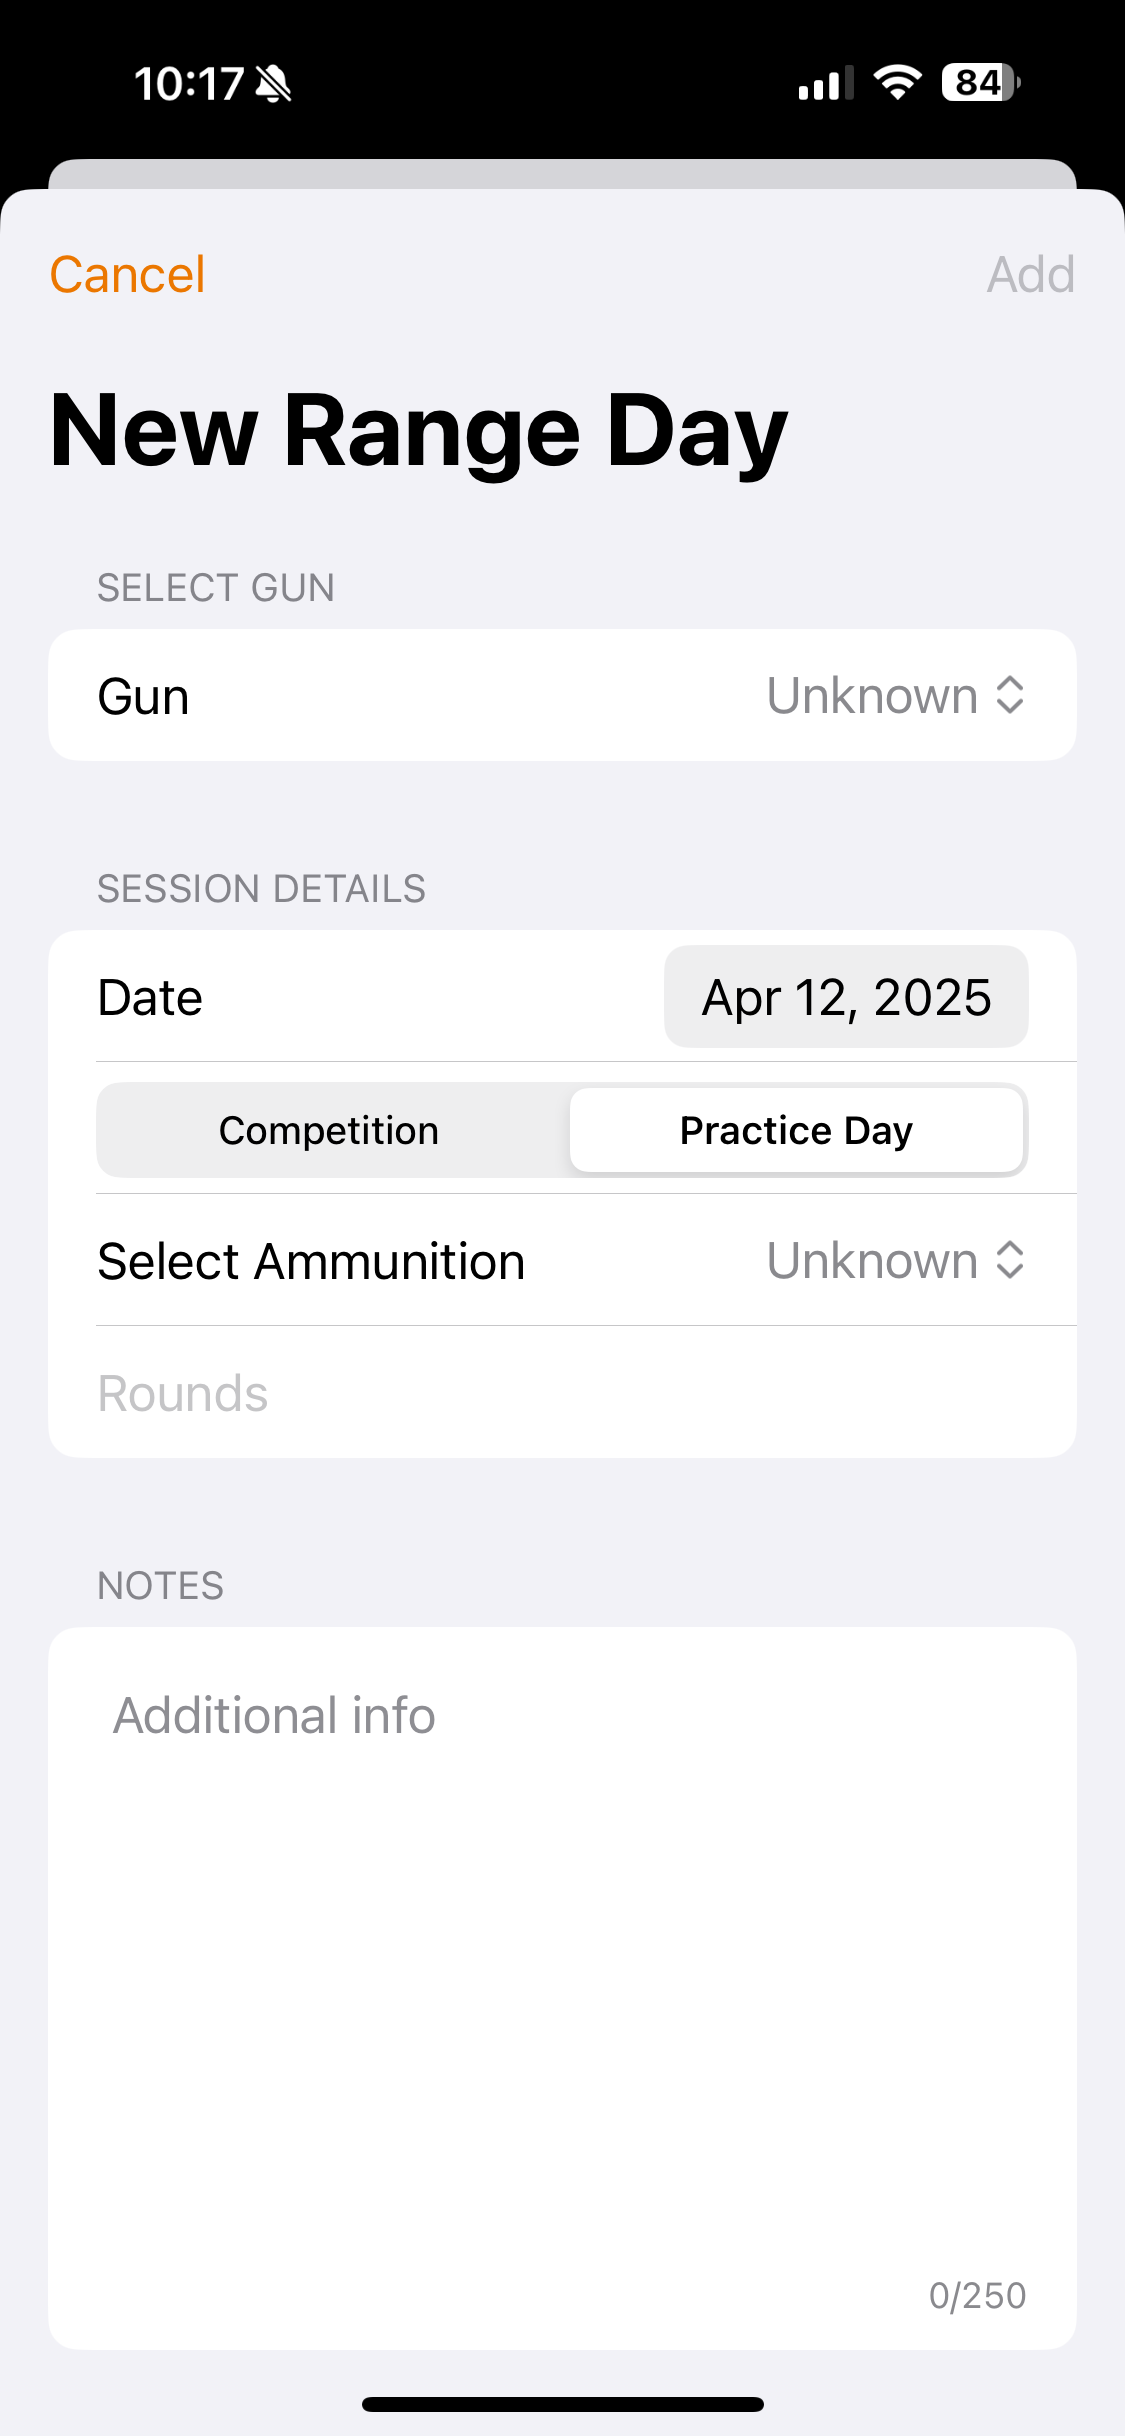Tap the cellular signal strength icon
Screen dimensions: 1125x2436
[x=825, y=84]
